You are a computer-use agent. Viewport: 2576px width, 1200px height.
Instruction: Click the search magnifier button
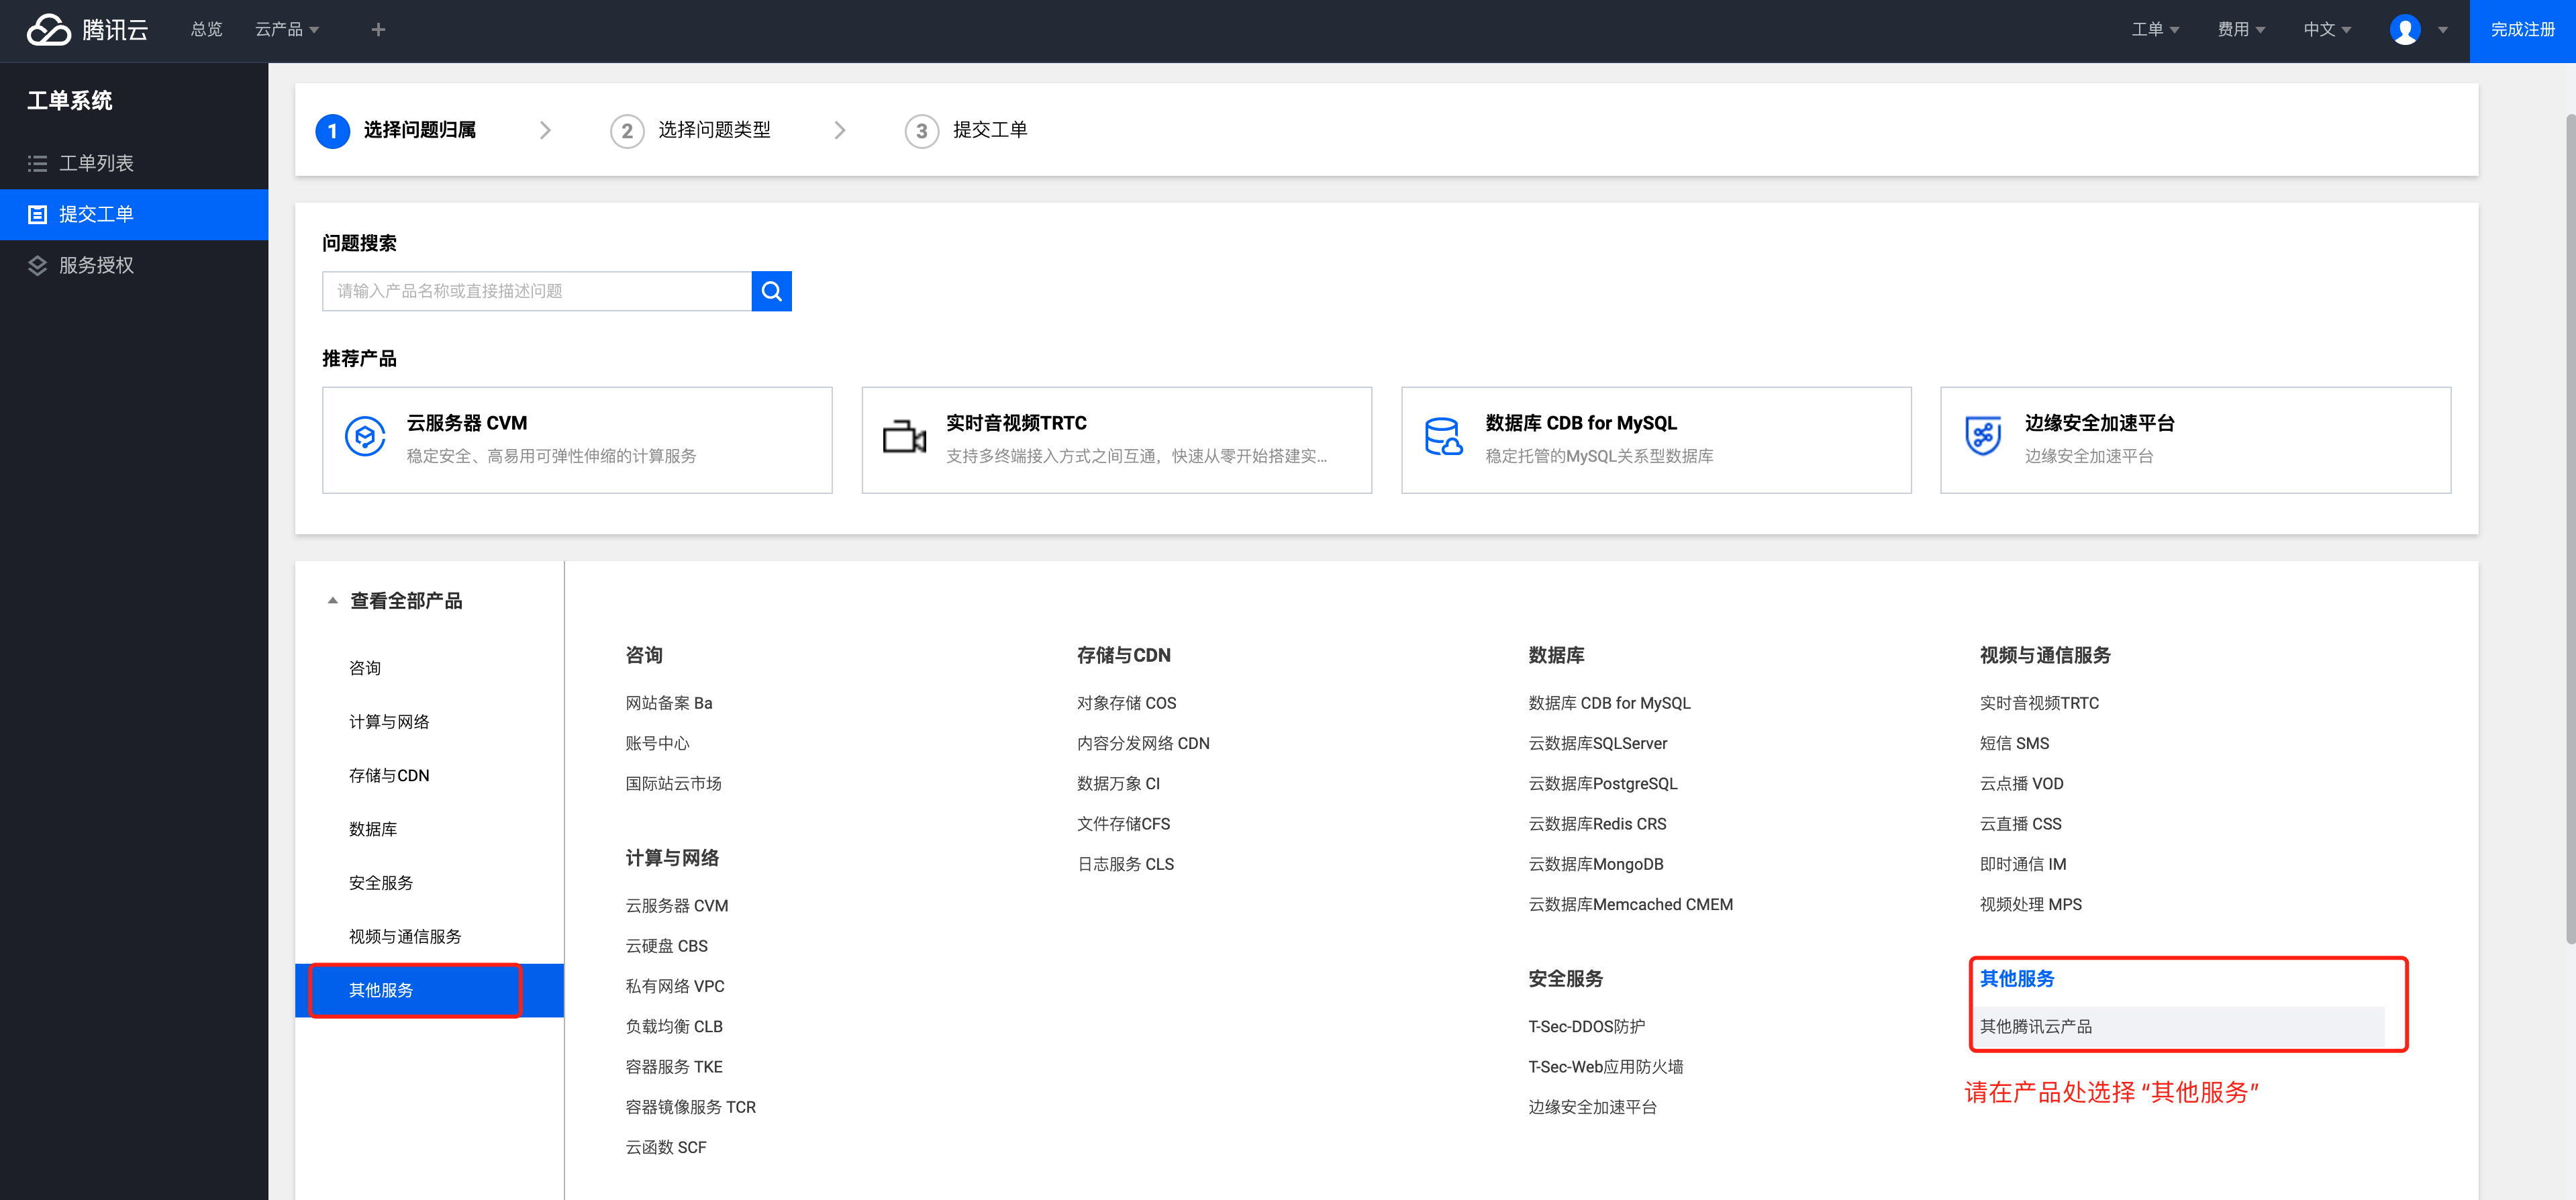click(771, 291)
